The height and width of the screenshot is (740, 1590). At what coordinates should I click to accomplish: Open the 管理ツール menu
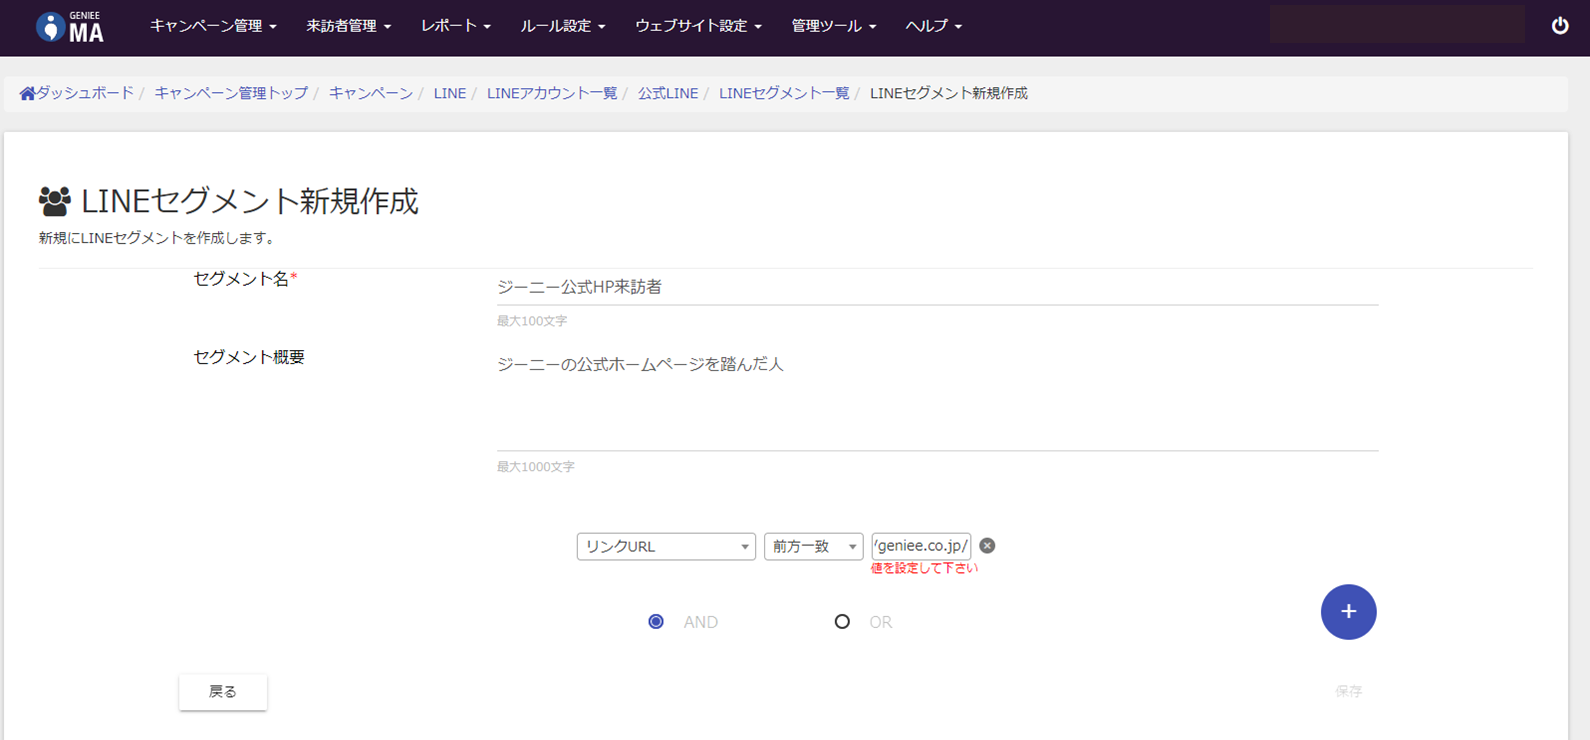[x=833, y=26]
